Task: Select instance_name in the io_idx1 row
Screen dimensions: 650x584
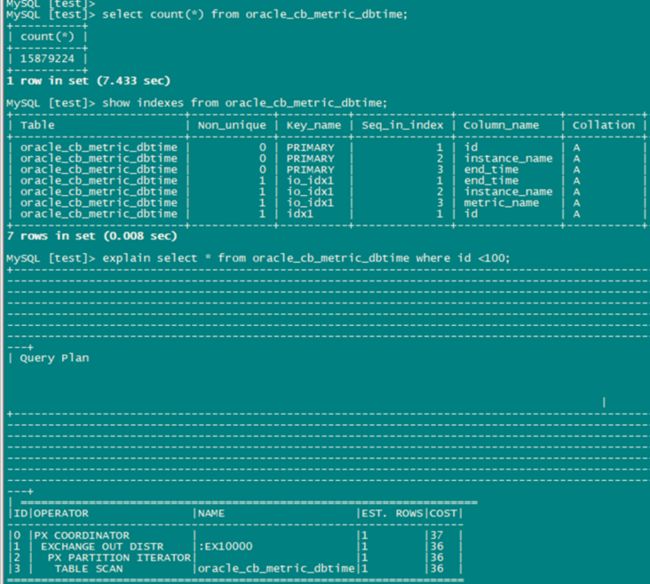Action: coord(508,191)
